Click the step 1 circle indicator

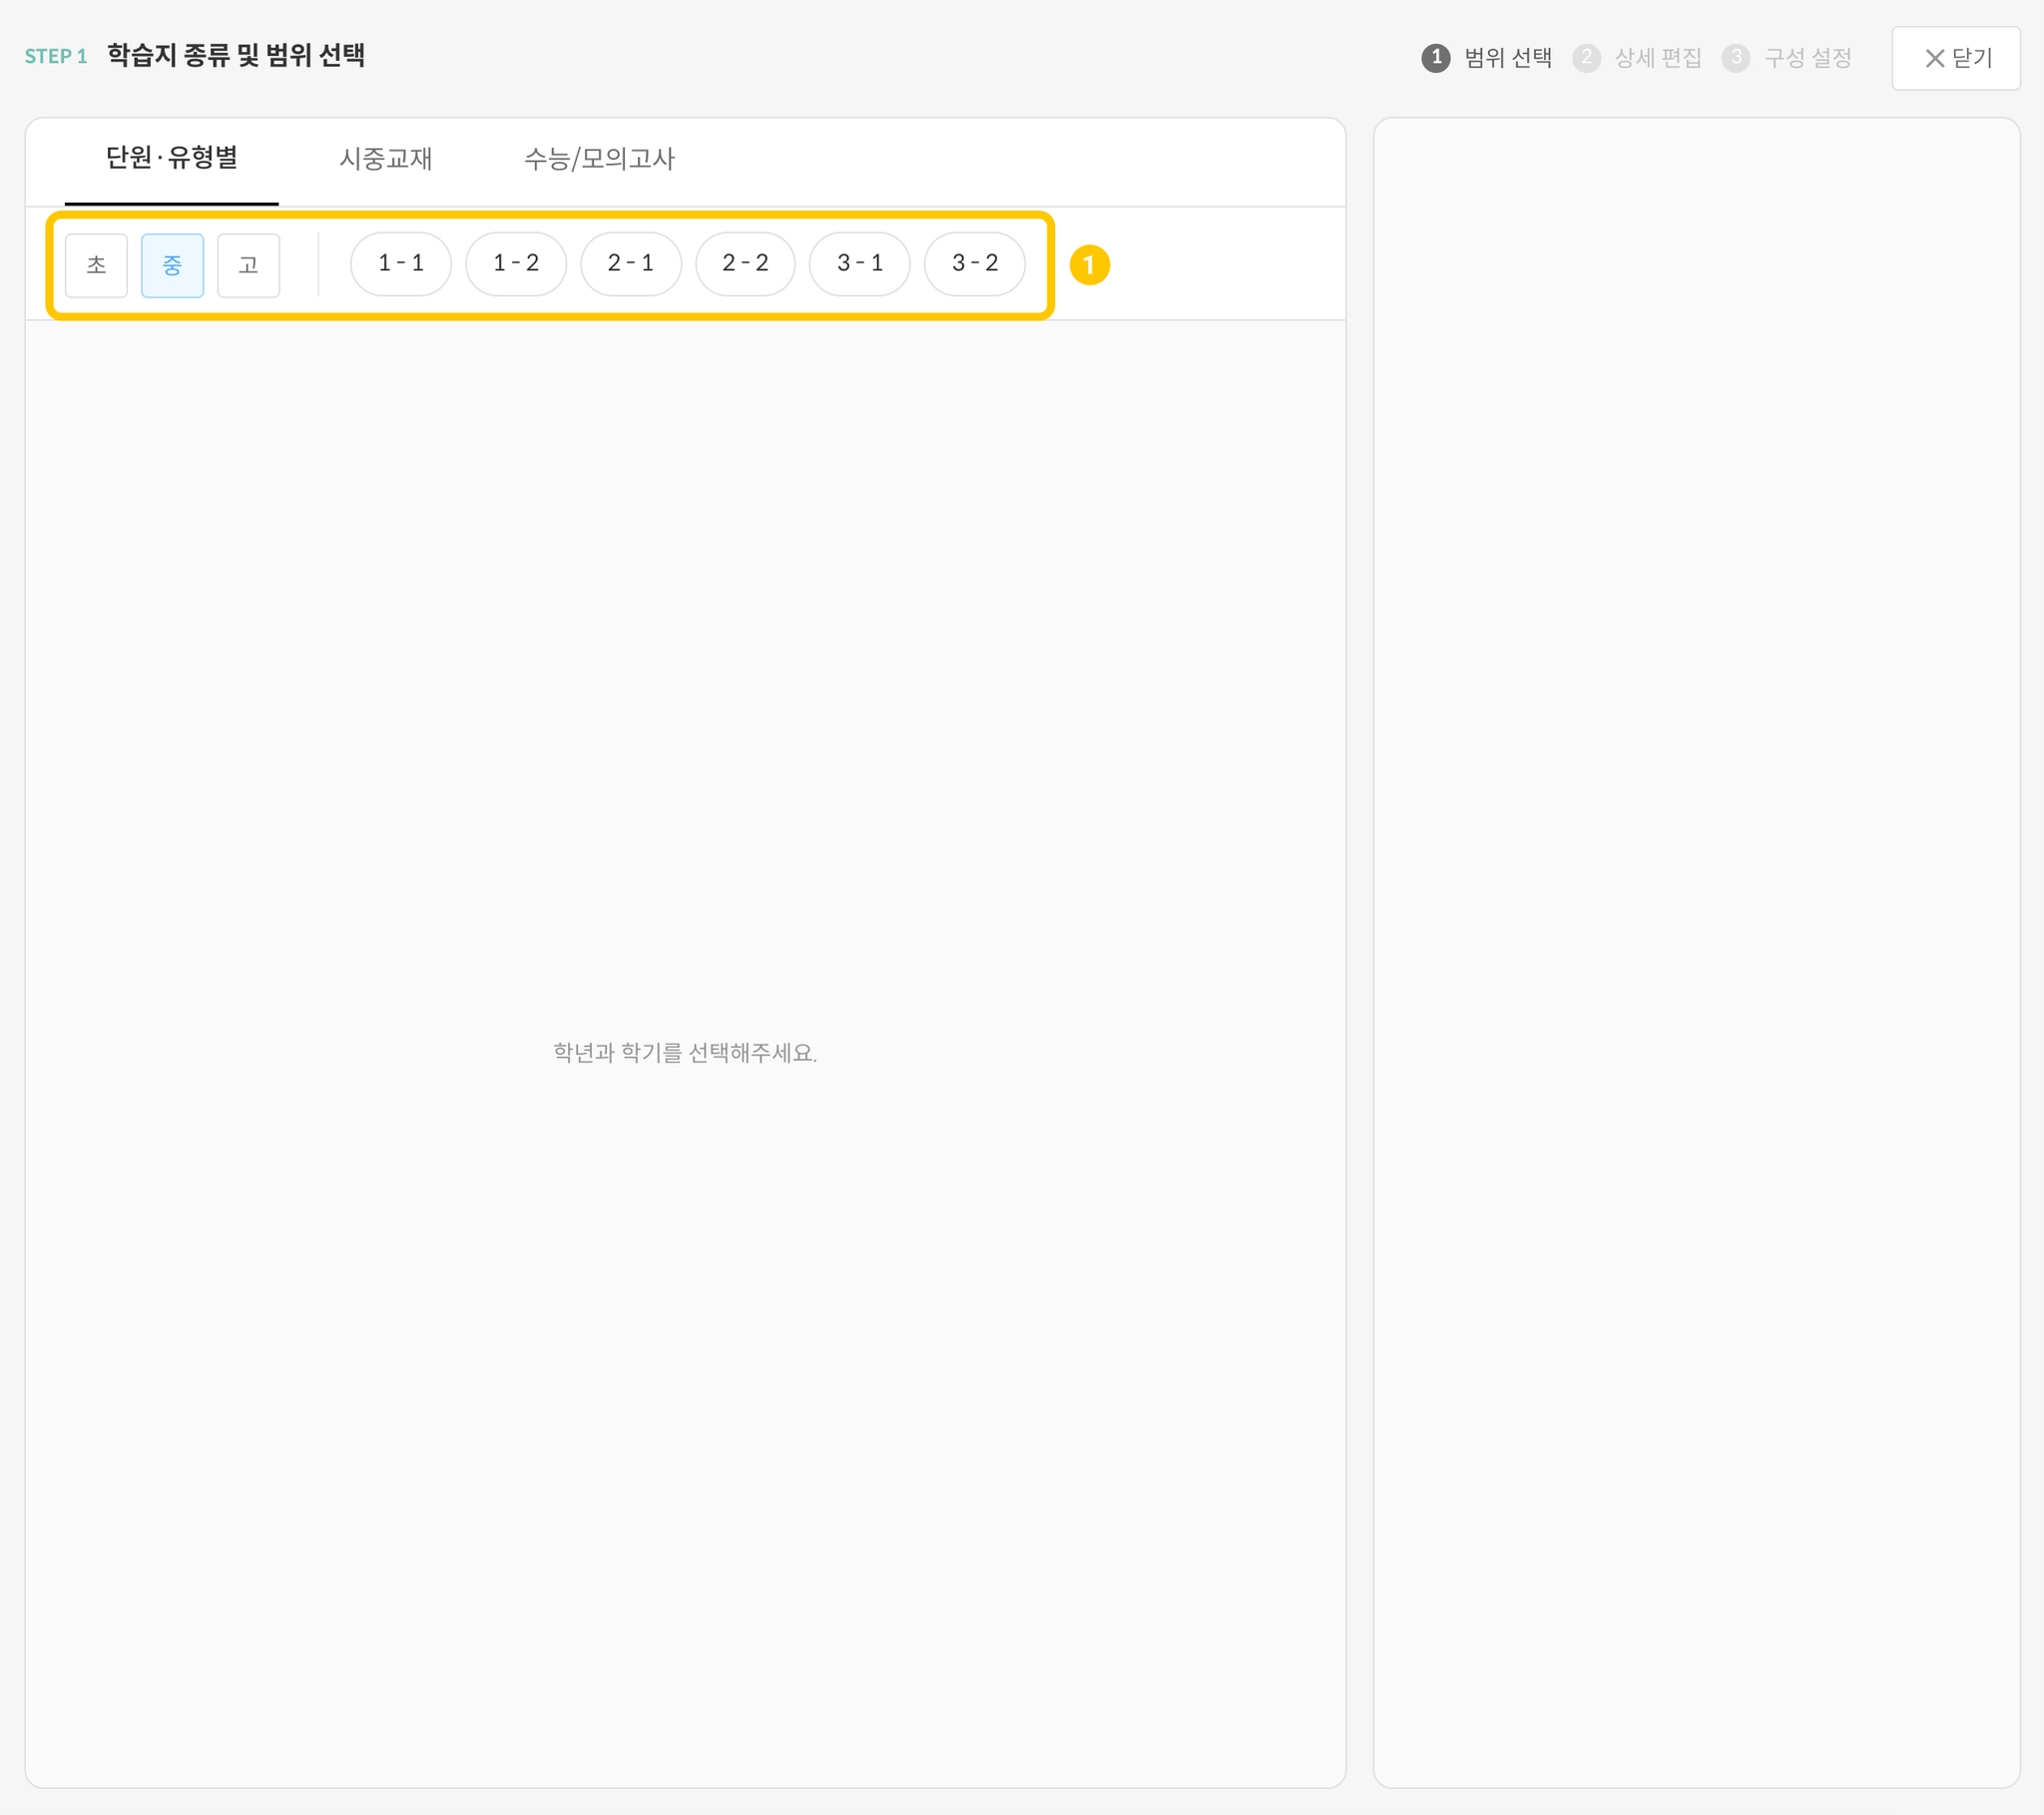[1436, 58]
